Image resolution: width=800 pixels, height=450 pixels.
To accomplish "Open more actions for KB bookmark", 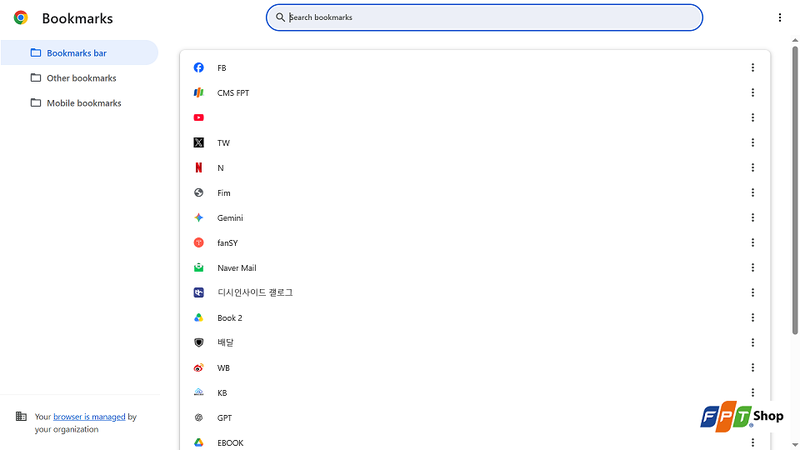I will pyautogui.click(x=753, y=393).
